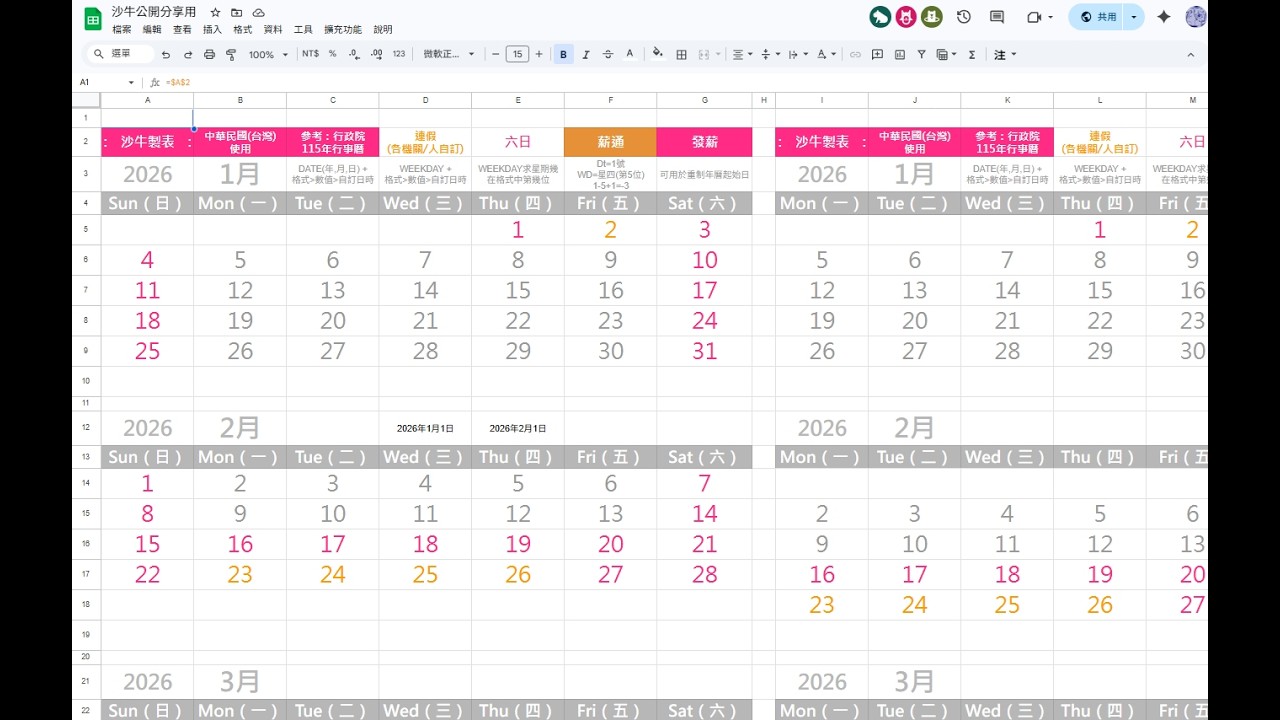The image size is (1280, 720).
Task: Select the orange 薪通 header cell
Action: click(611, 142)
